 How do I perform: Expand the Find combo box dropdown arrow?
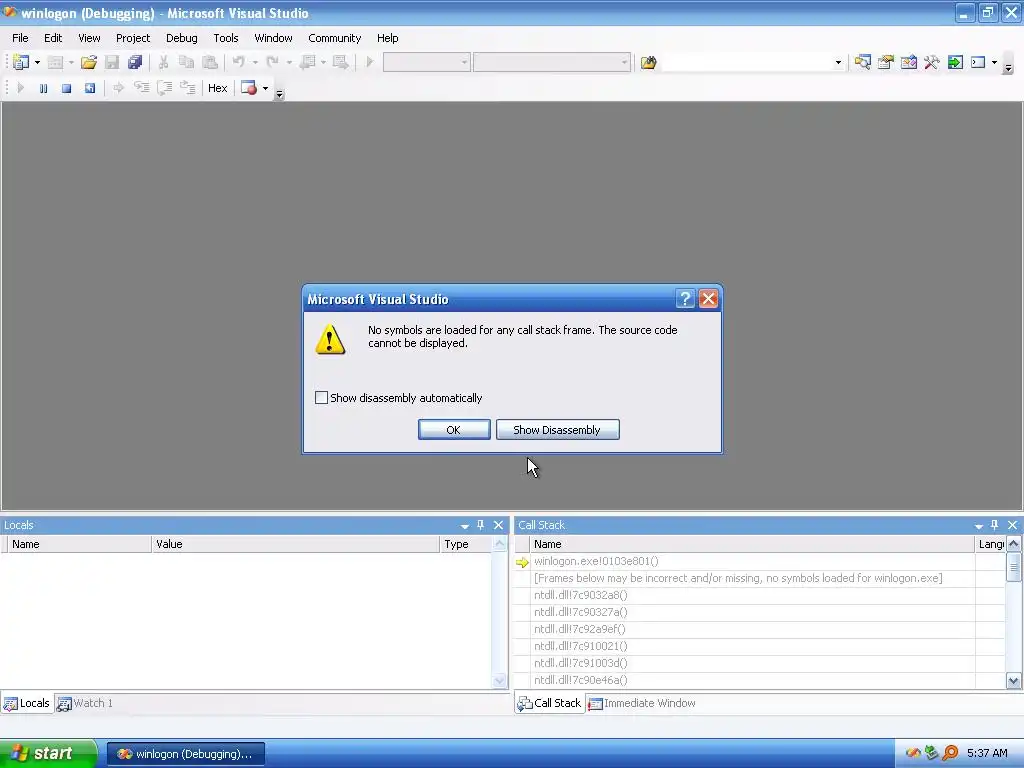click(838, 63)
